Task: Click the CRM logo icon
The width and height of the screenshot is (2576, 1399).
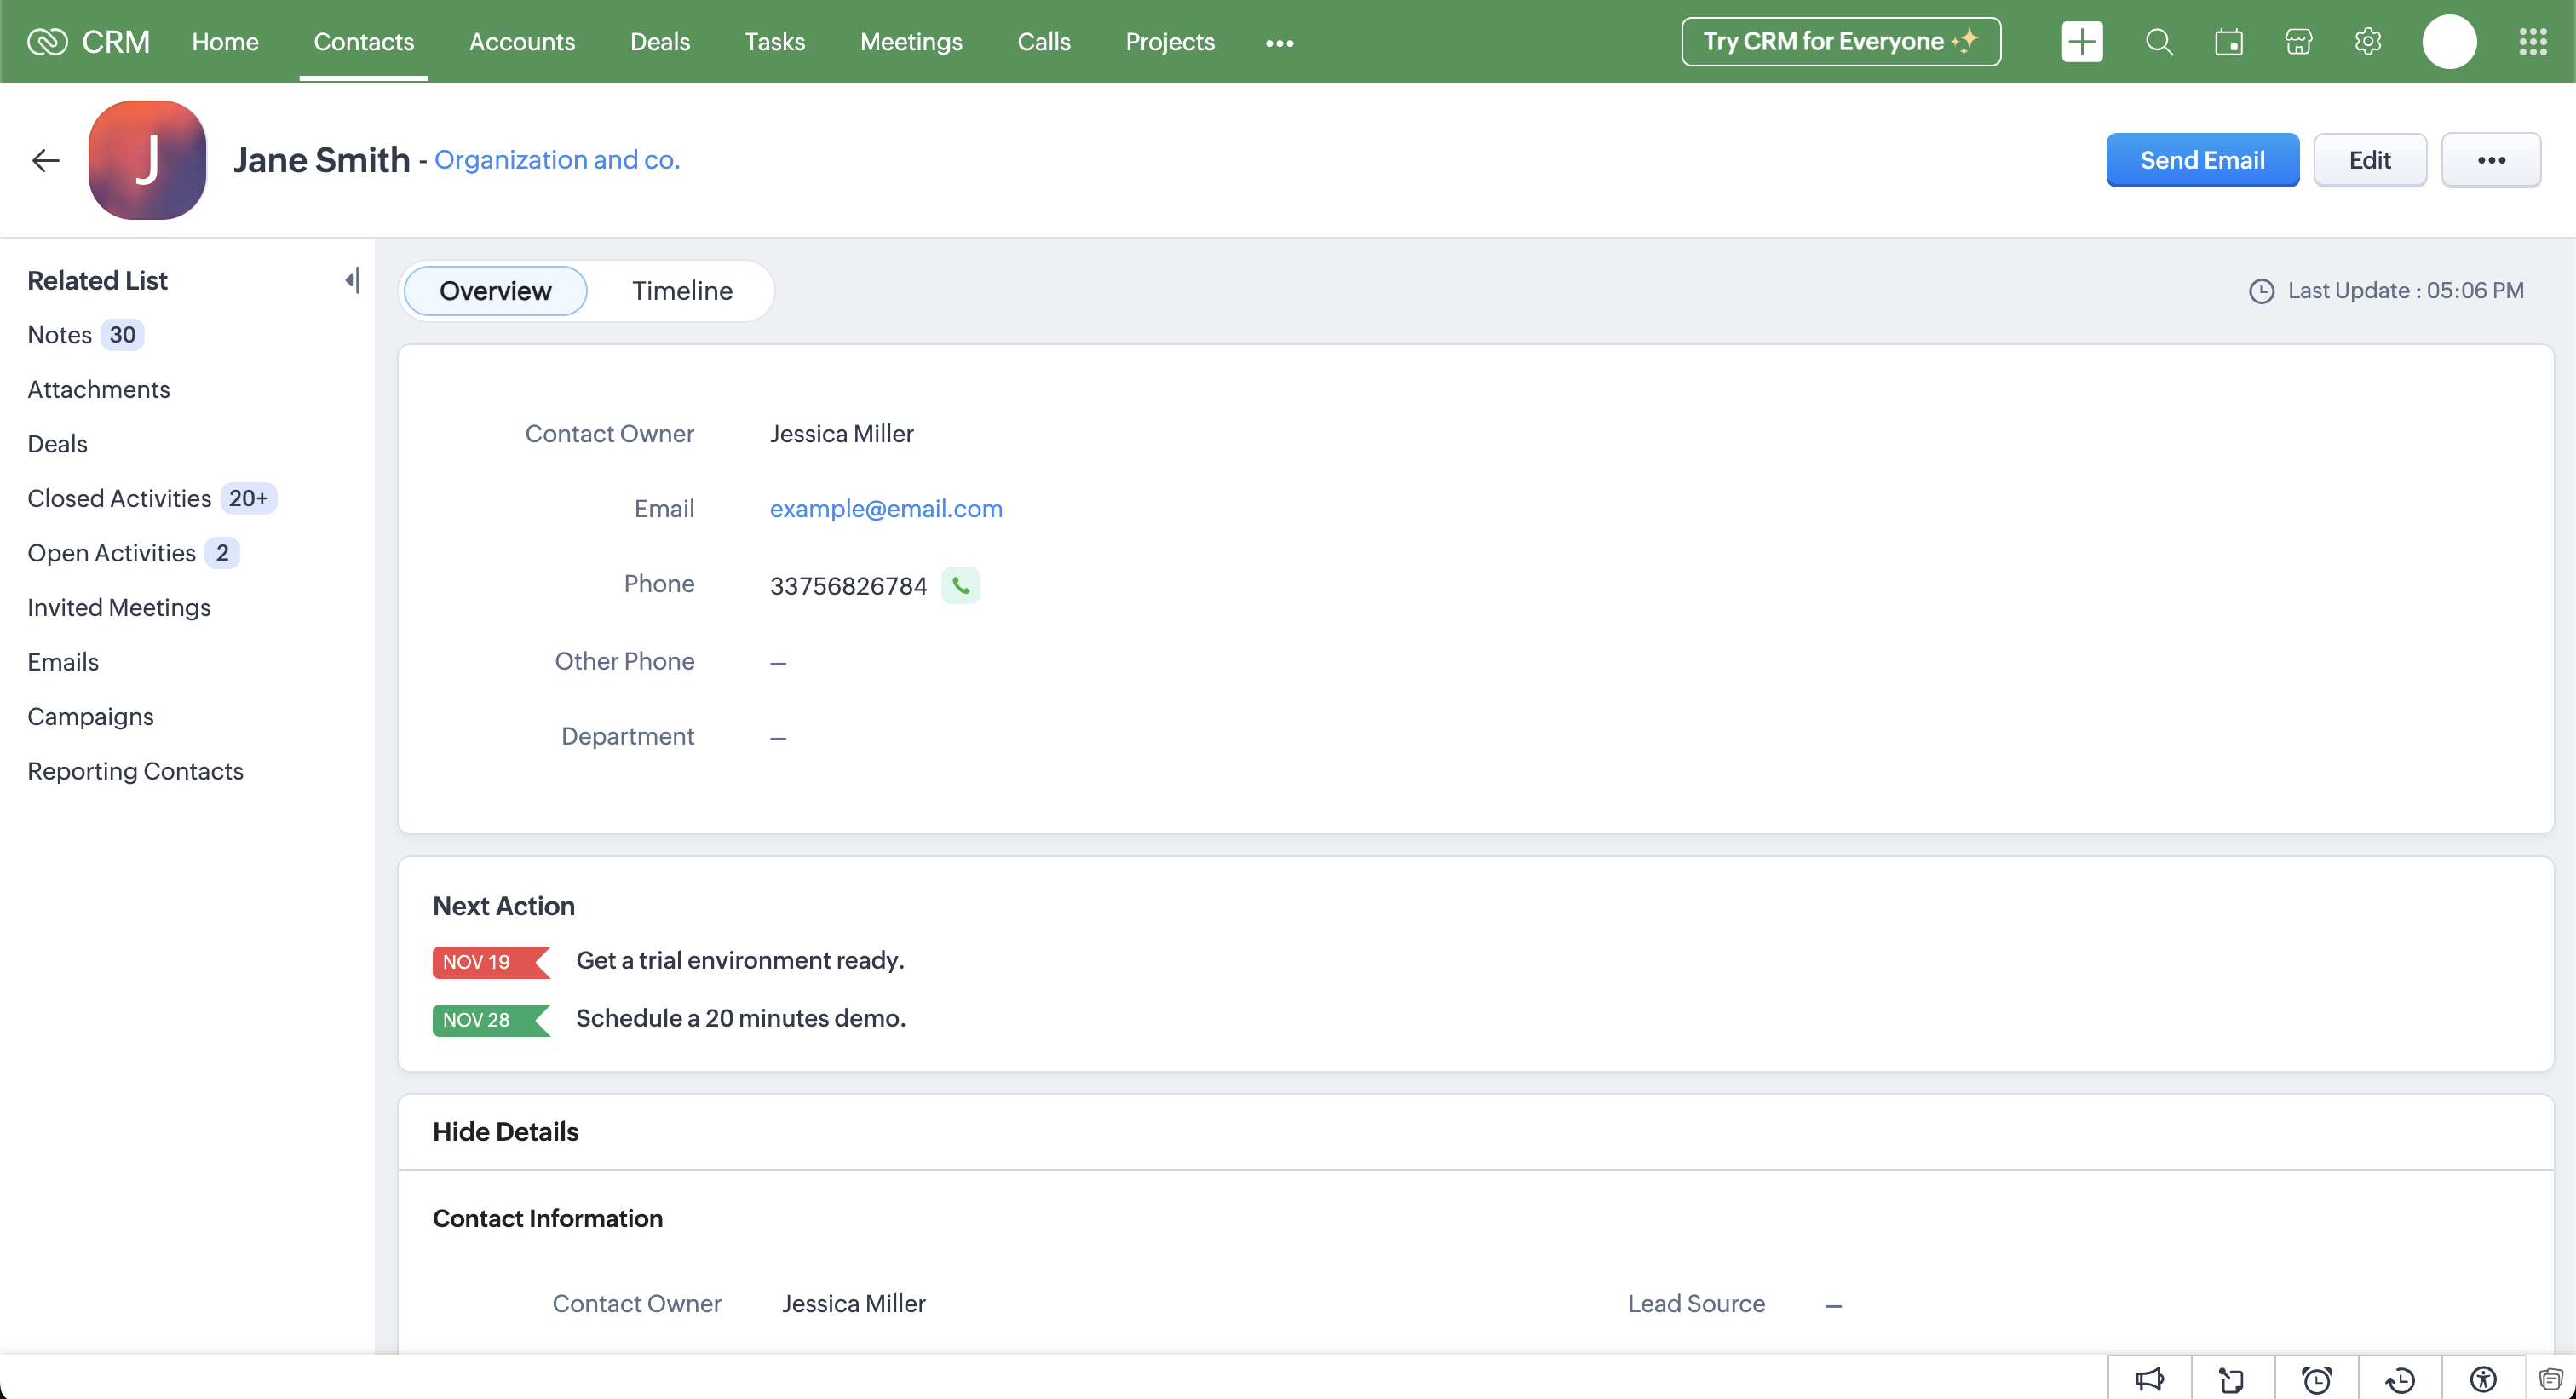Action: (x=47, y=41)
